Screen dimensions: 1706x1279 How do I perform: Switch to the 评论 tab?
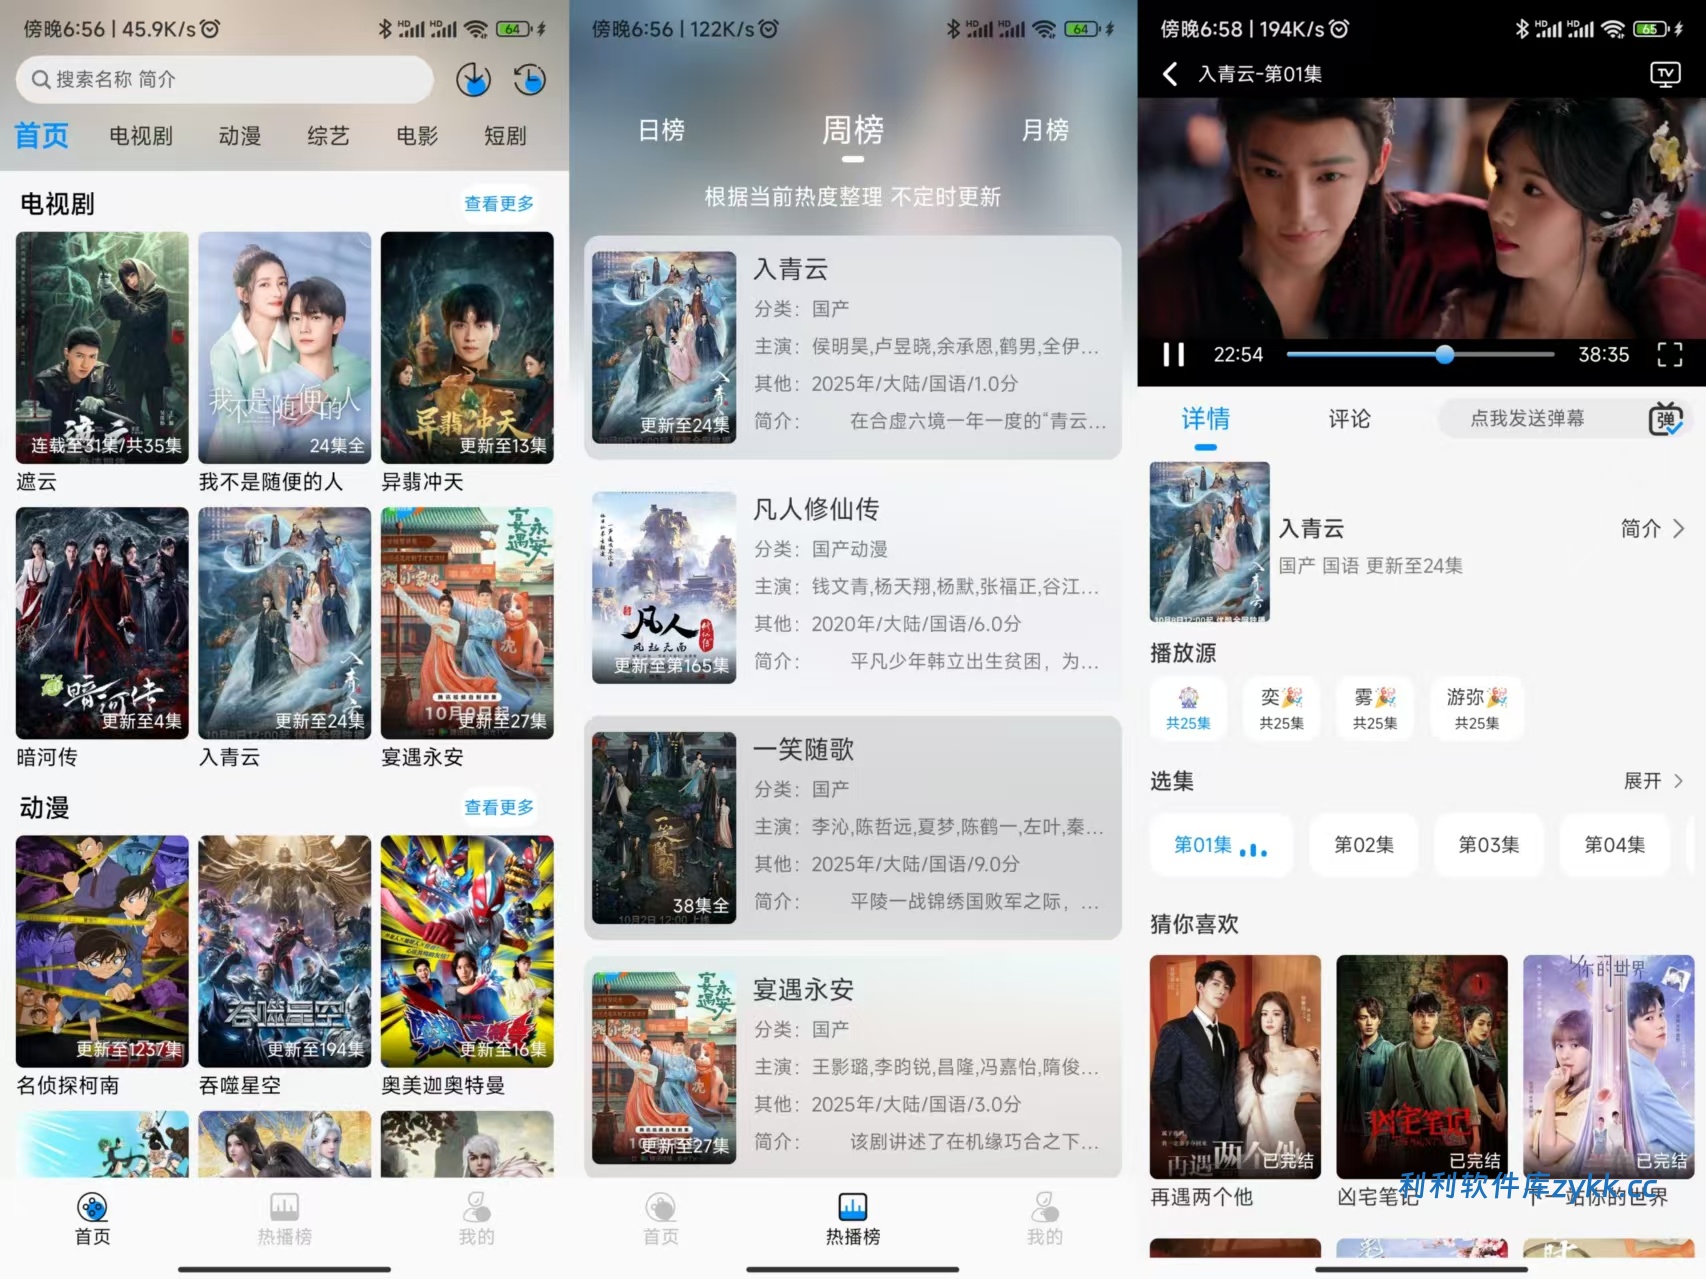(1349, 419)
